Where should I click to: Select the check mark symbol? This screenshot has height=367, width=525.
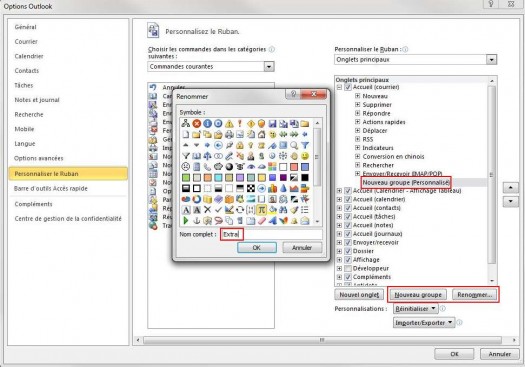[x=218, y=210]
